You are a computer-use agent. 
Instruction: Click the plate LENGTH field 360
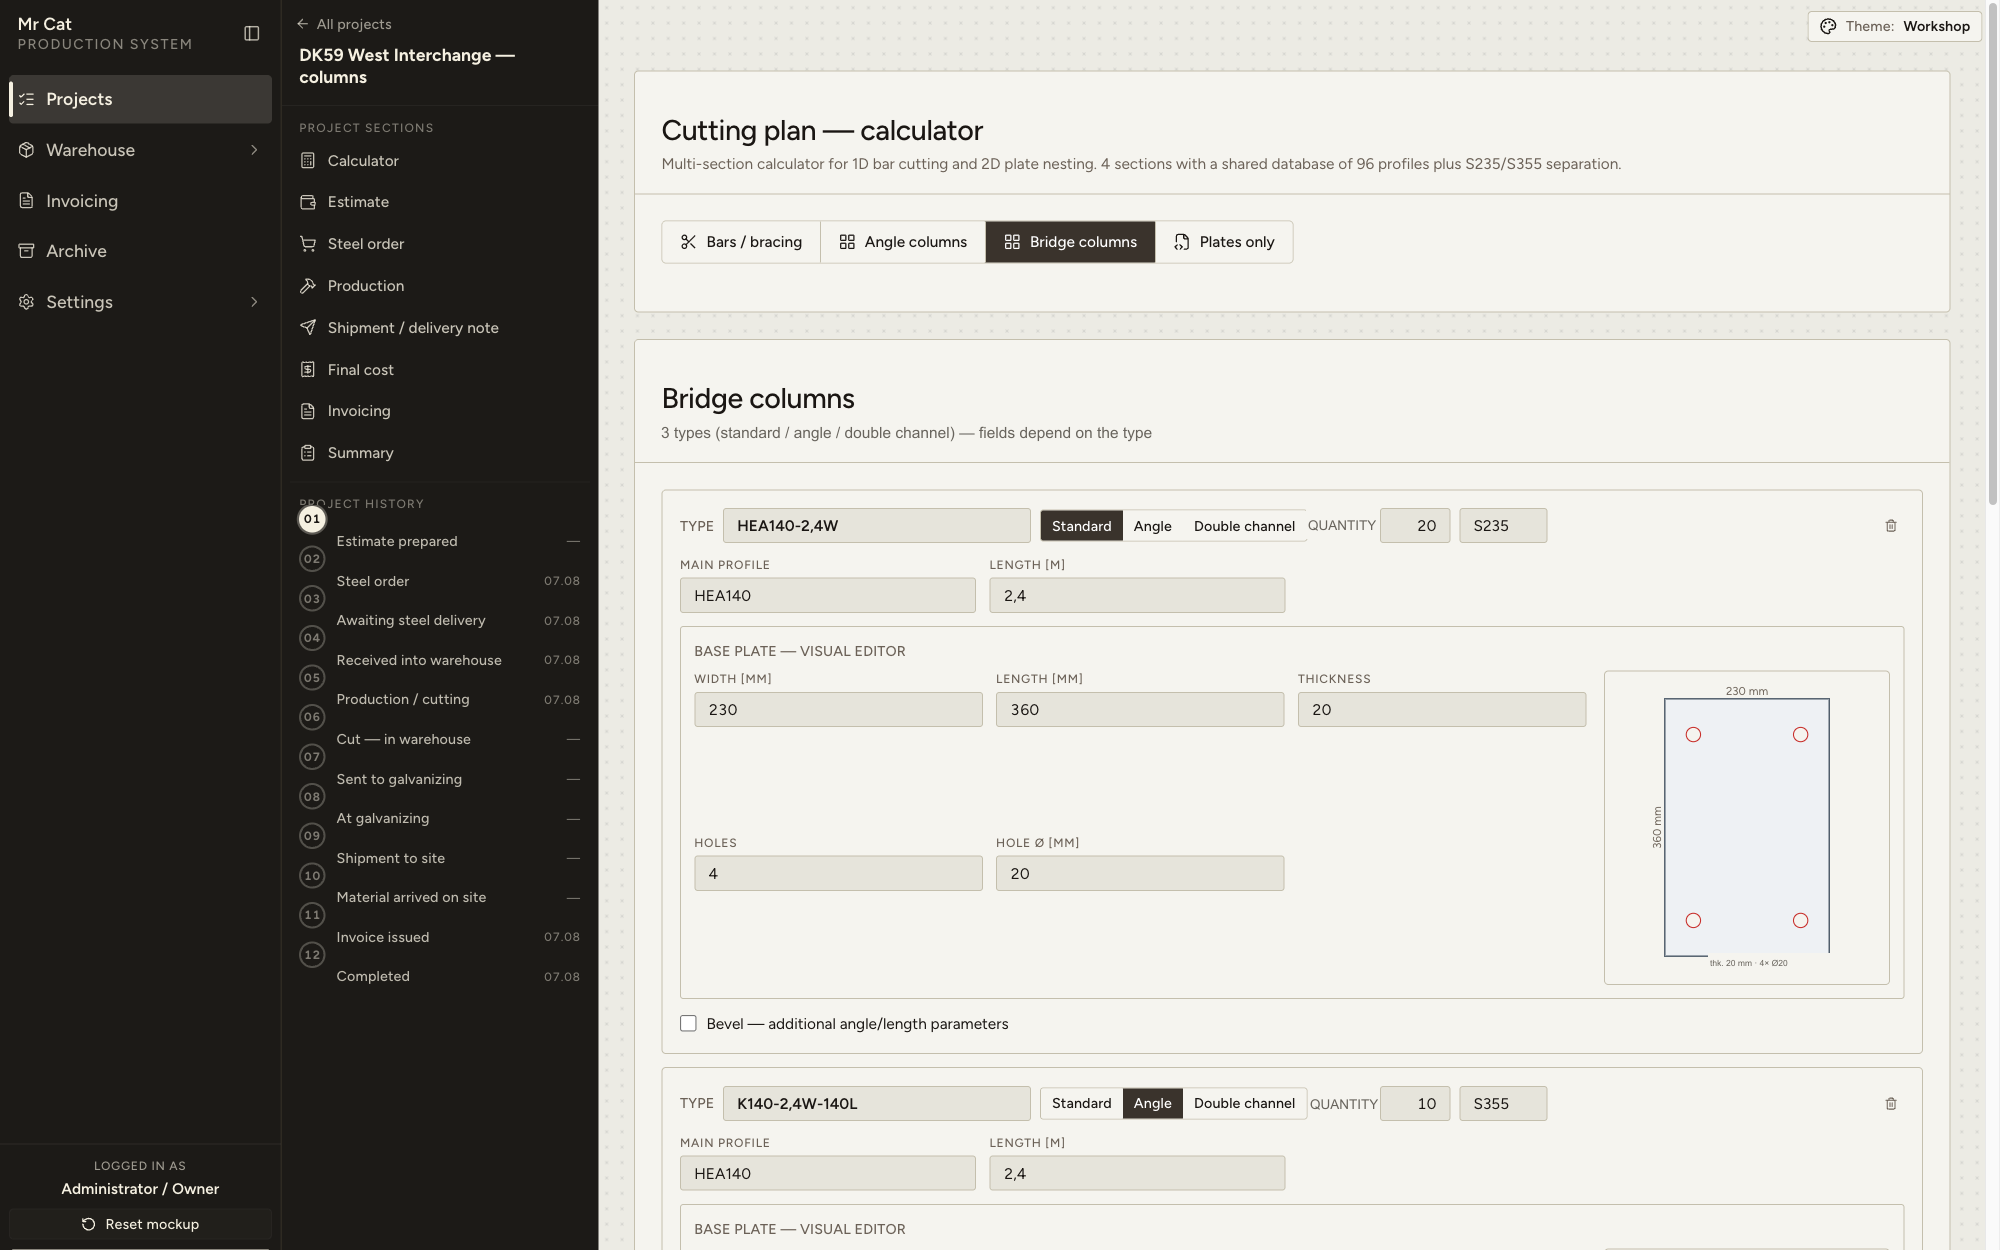tap(1139, 710)
